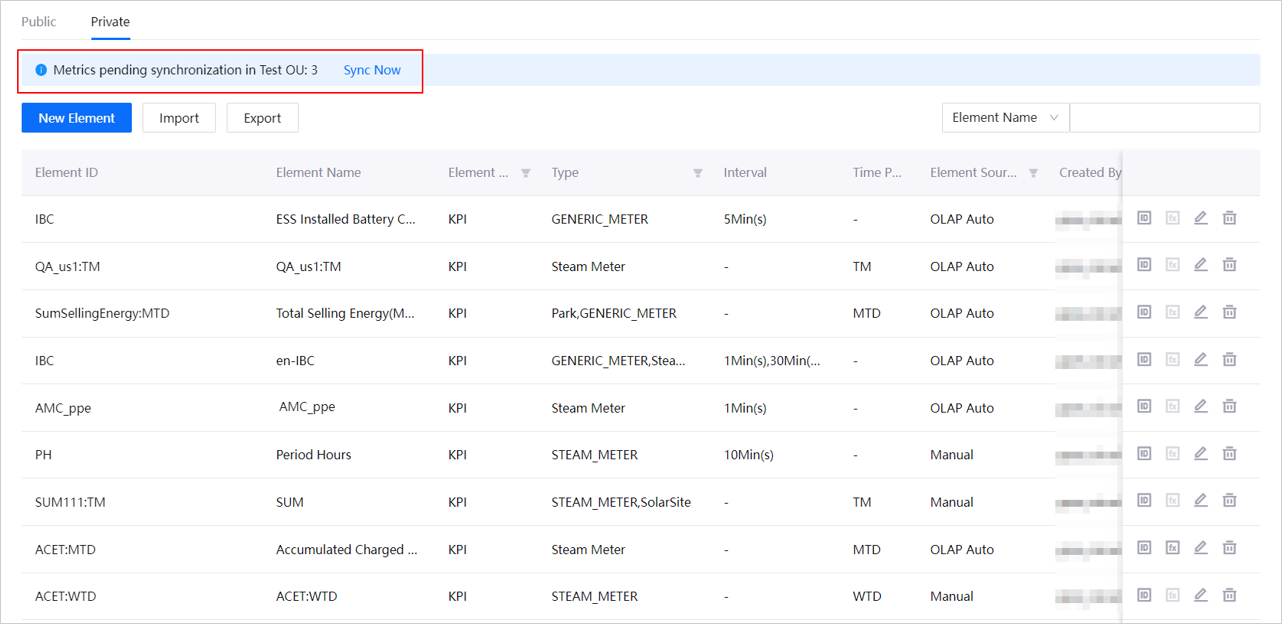The width and height of the screenshot is (1282, 624).
Task: Click the info icon in sync banner
Action: [x=41, y=70]
